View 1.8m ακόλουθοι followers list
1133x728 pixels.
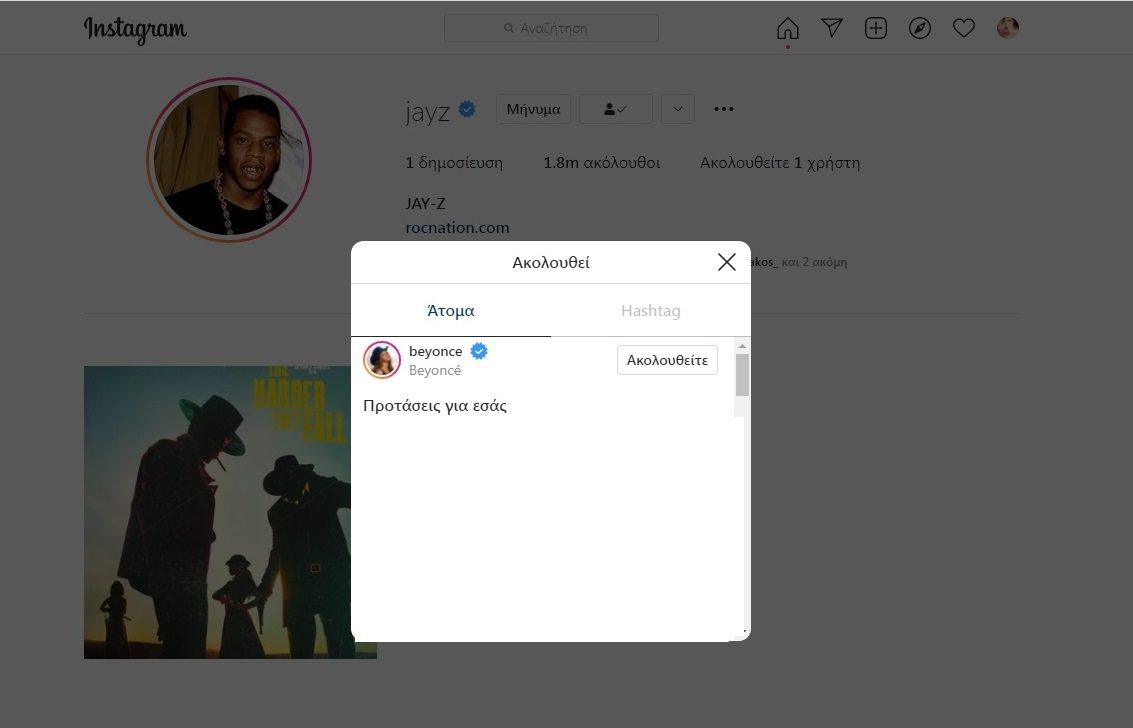(x=601, y=162)
